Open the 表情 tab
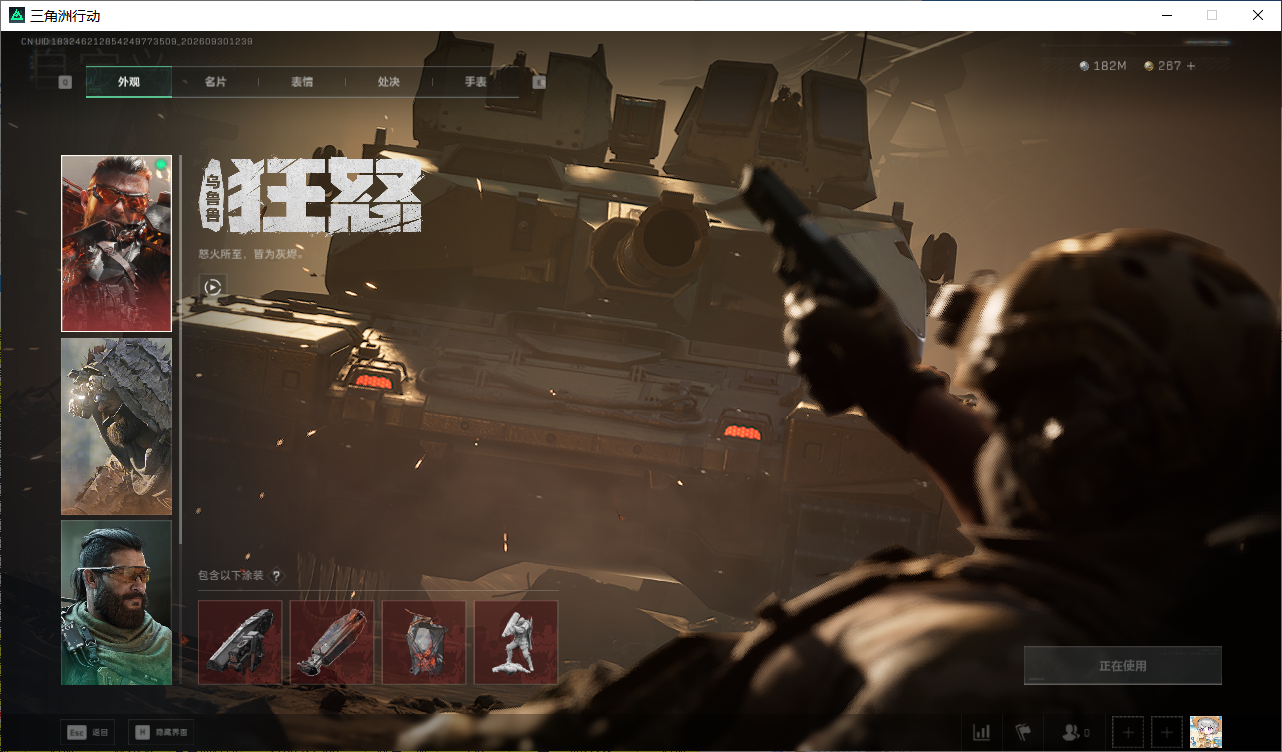Image resolution: width=1282 pixels, height=752 pixels. [302, 82]
